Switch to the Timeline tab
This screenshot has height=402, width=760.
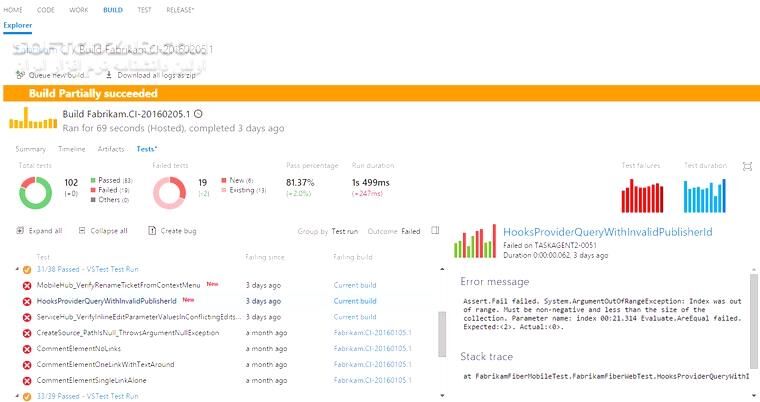pyautogui.click(x=71, y=148)
